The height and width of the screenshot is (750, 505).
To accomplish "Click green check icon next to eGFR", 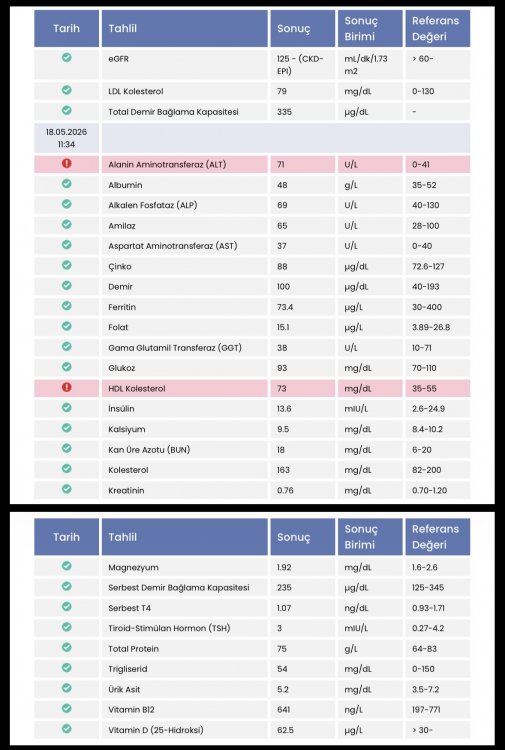I will pyautogui.click(x=66, y=57).
